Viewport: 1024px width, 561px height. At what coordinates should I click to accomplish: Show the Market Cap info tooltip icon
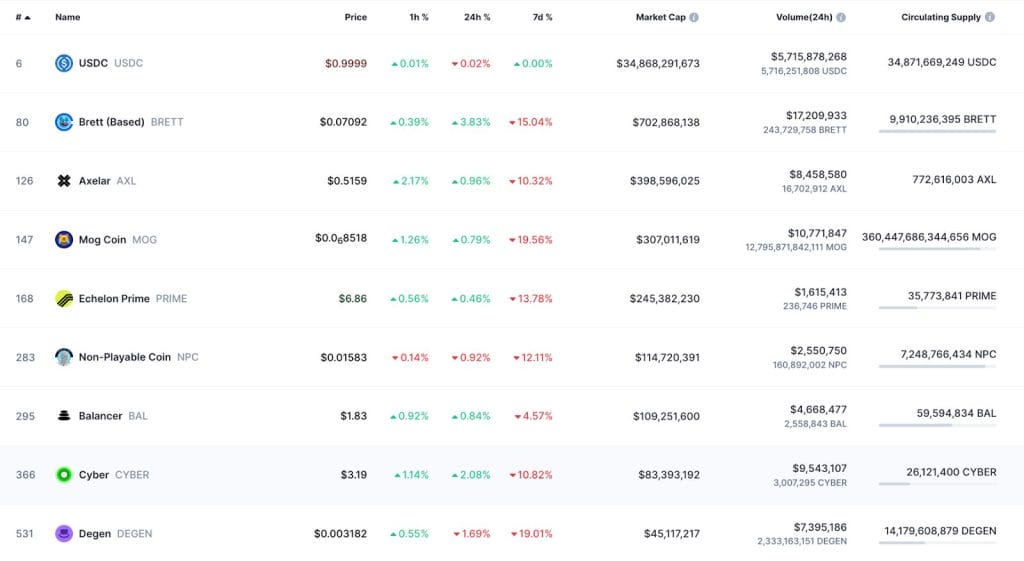point(694,17)
